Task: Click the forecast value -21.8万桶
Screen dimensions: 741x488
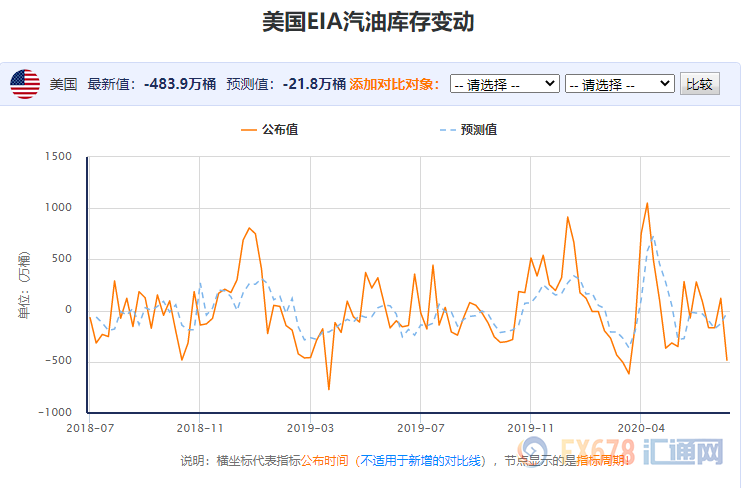Action: coord(313,84)
